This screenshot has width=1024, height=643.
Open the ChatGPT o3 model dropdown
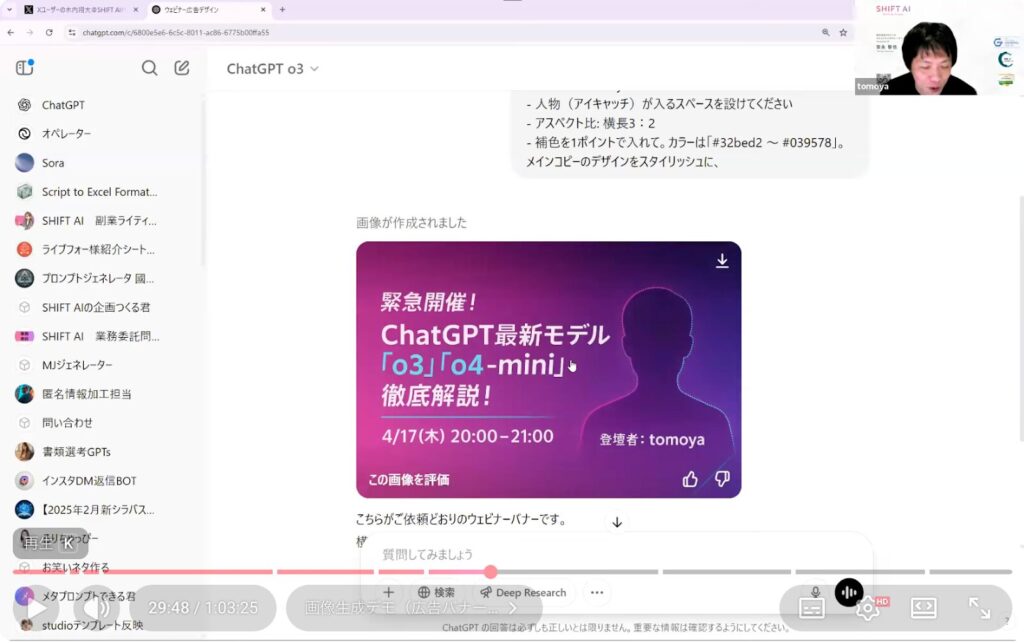(x=272, y=69)
